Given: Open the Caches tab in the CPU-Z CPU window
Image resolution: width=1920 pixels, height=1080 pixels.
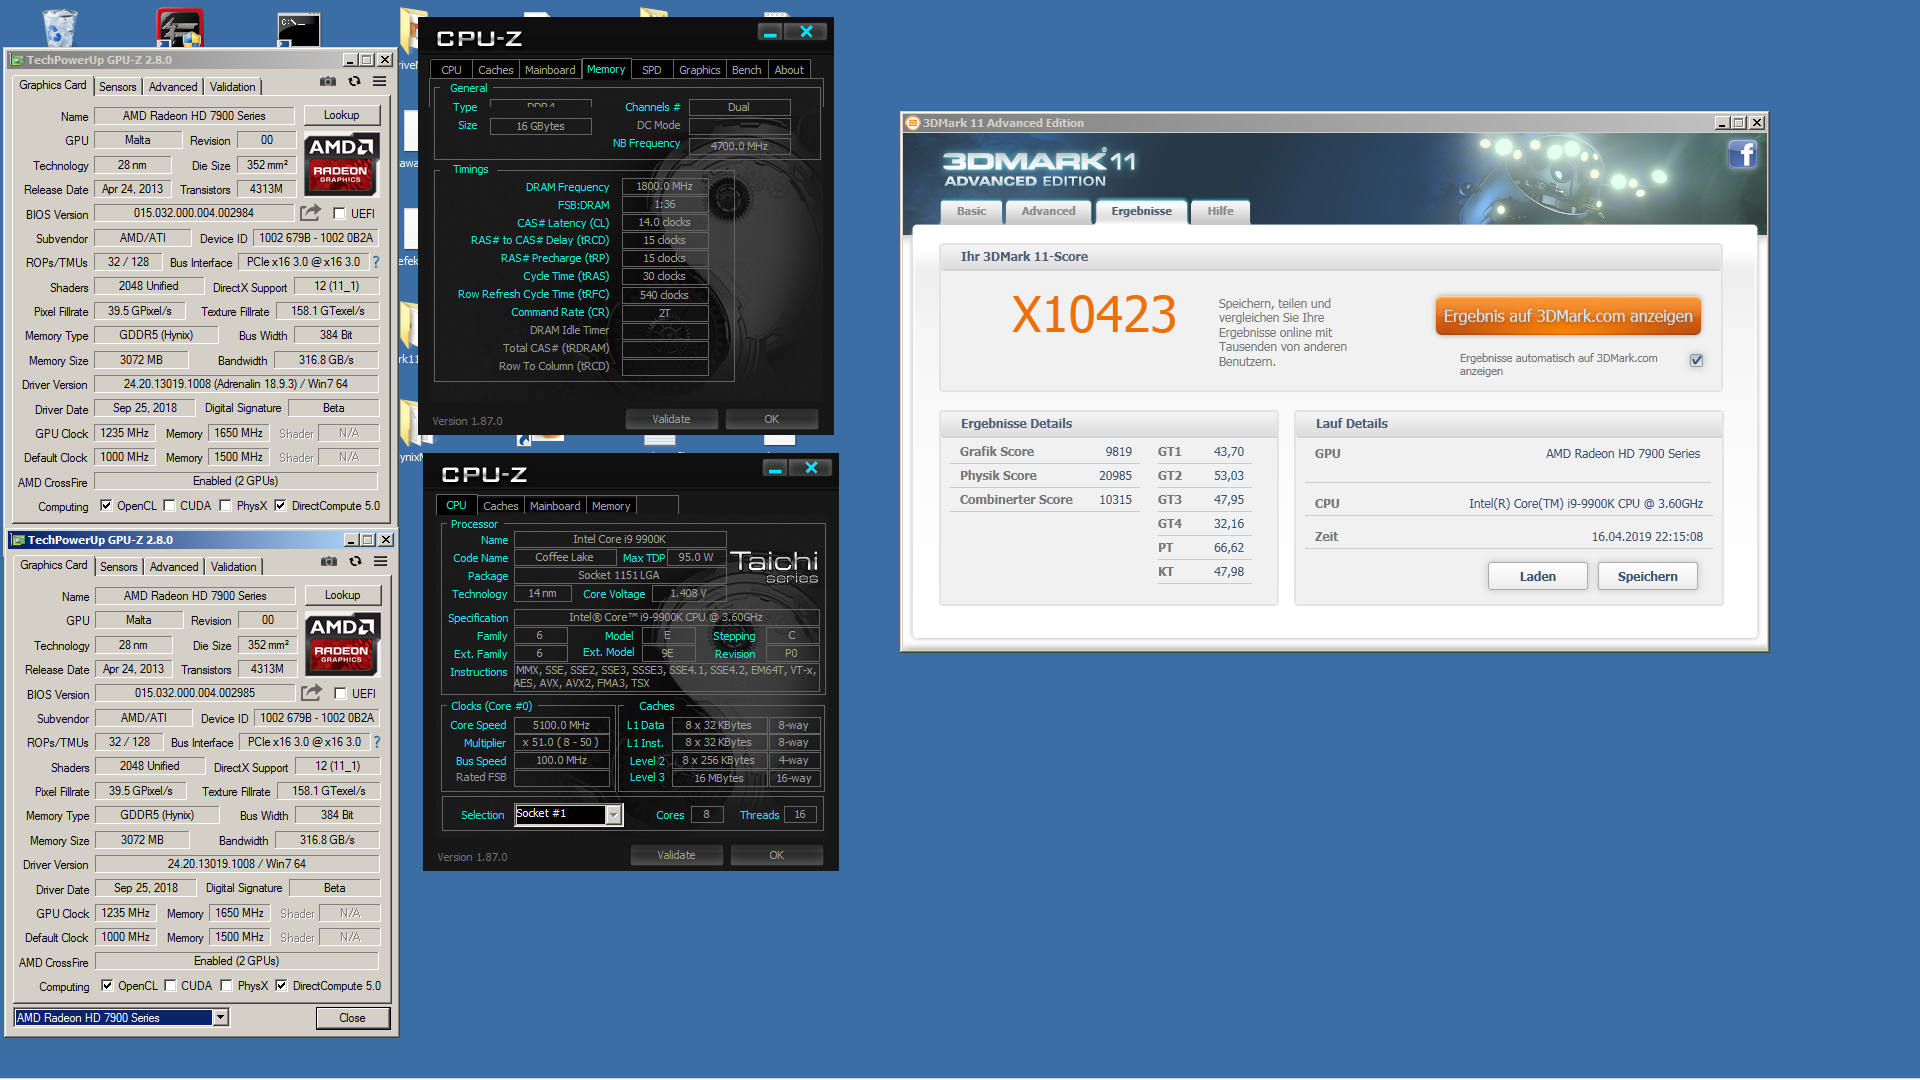Looking at the screenshot, I should point(501,506).
